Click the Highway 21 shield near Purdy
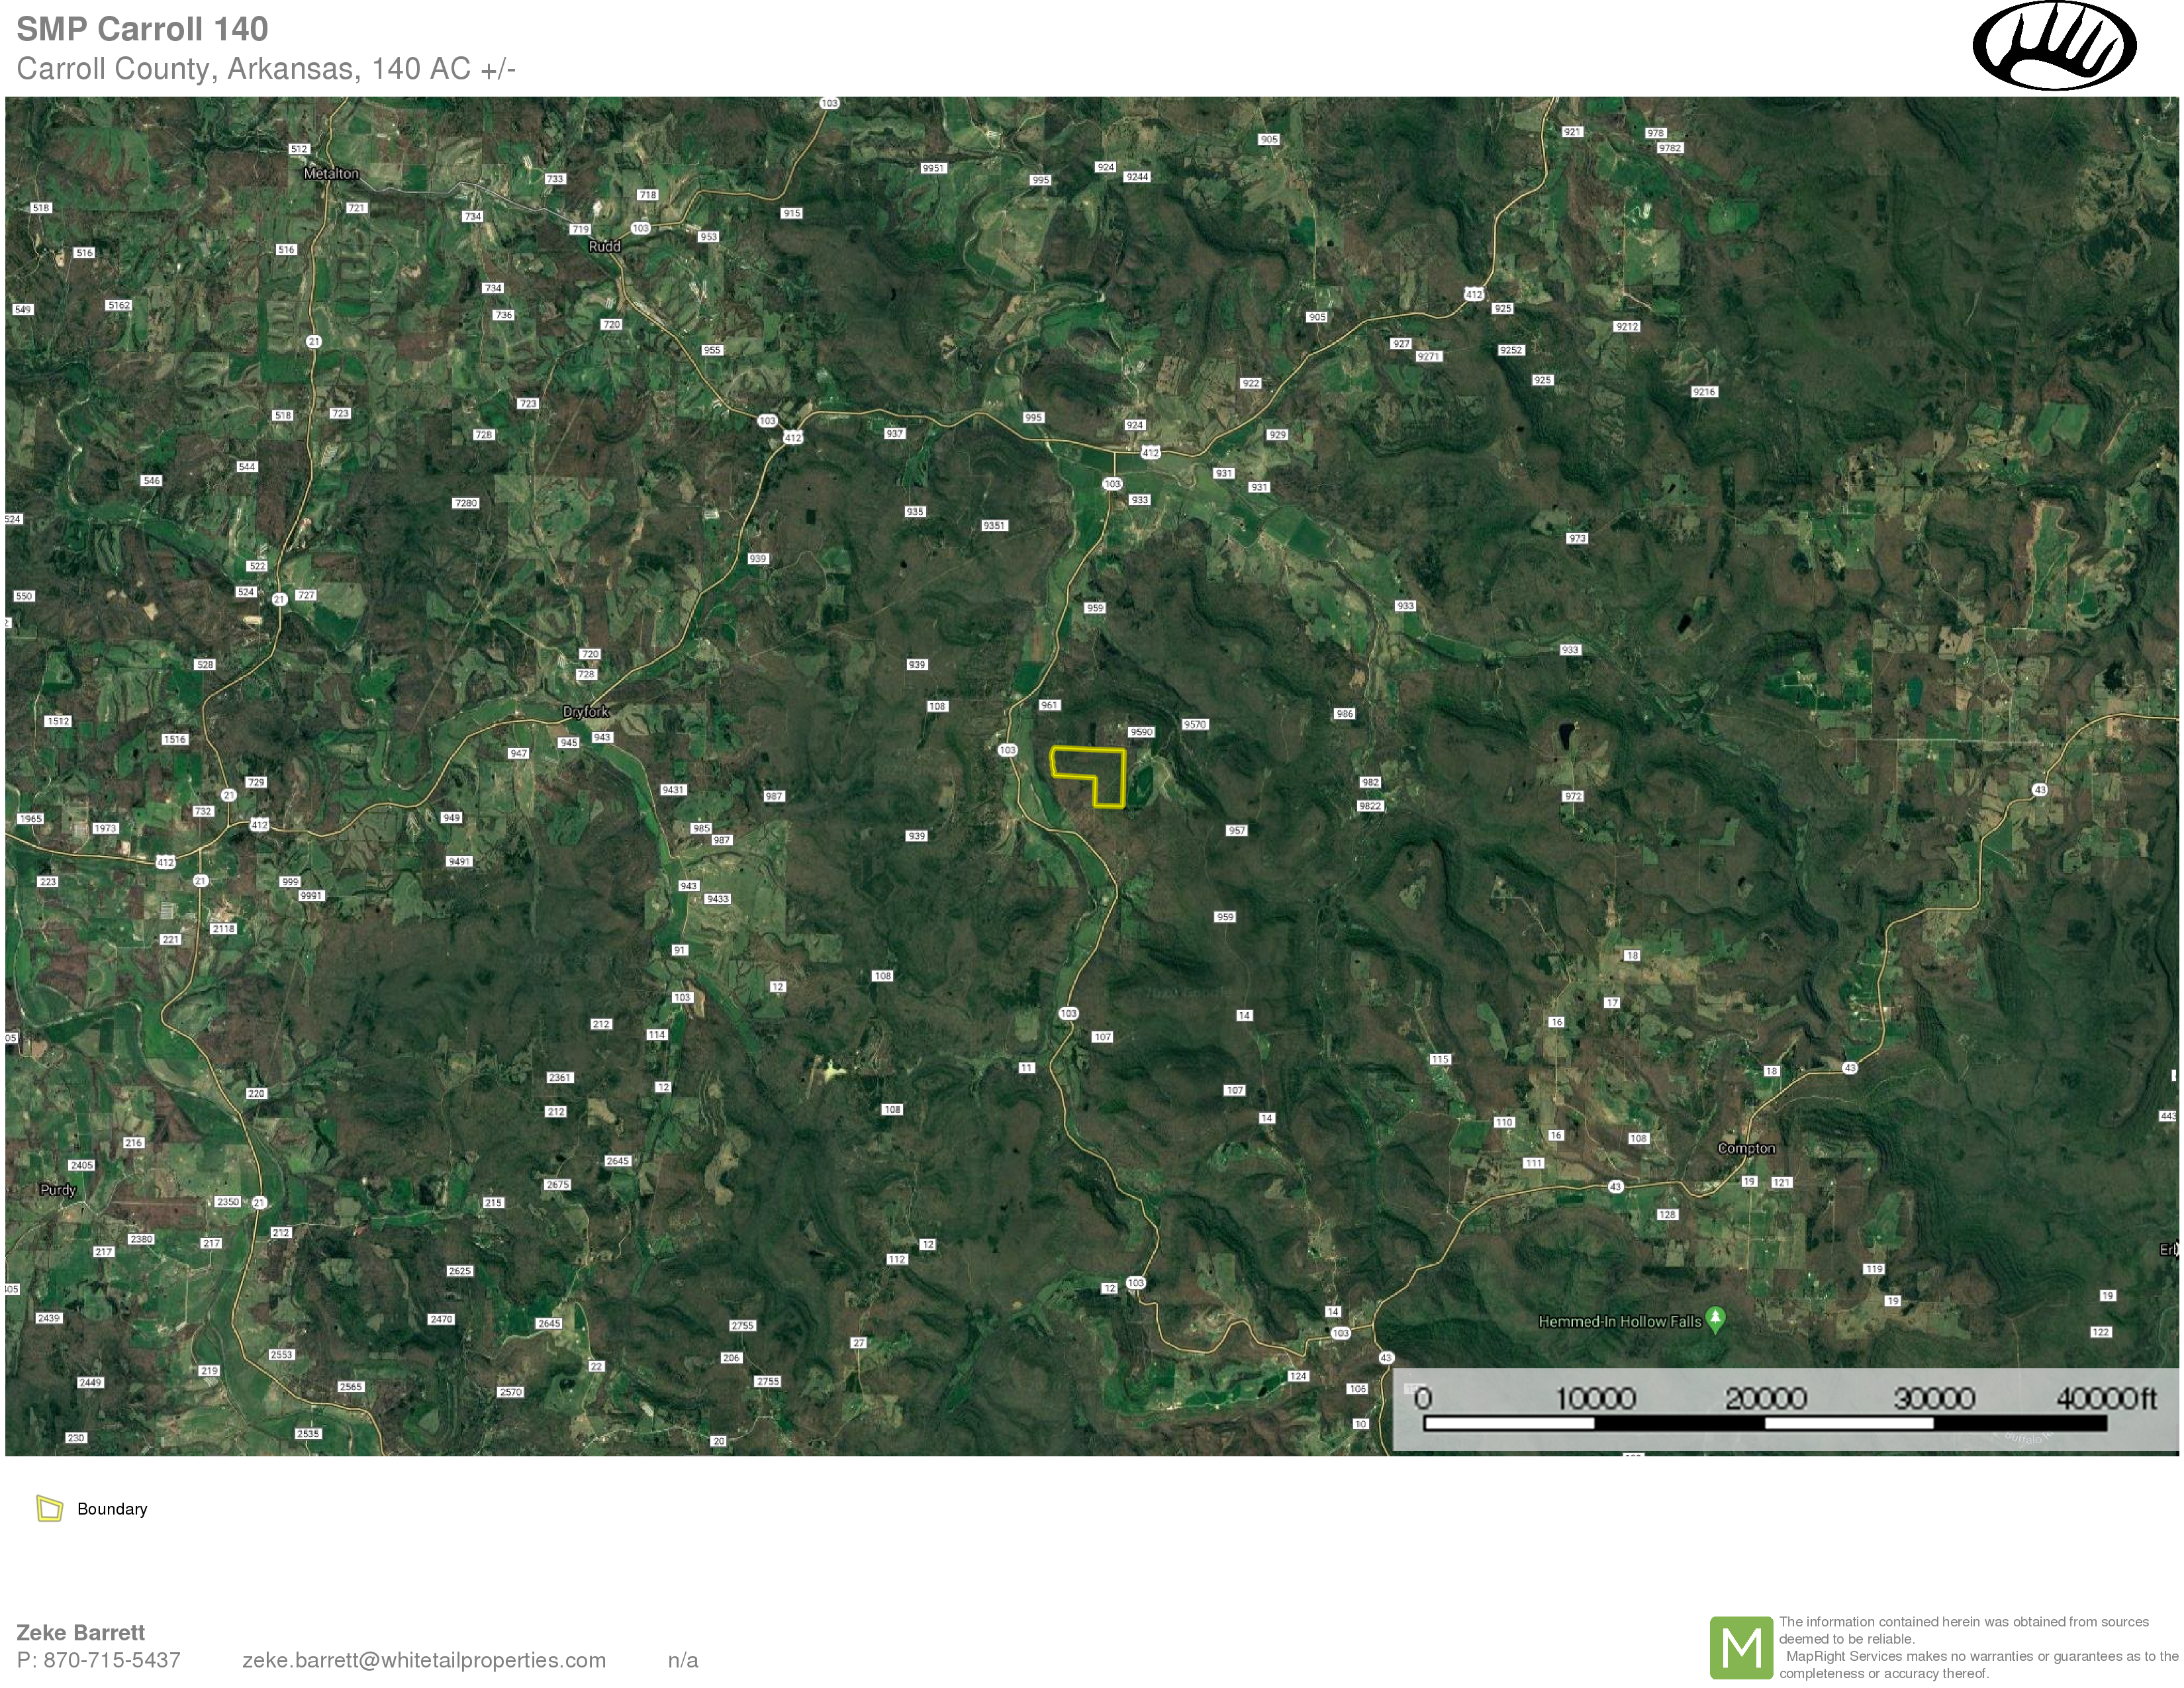2184x1688 pixels. 259,1202
